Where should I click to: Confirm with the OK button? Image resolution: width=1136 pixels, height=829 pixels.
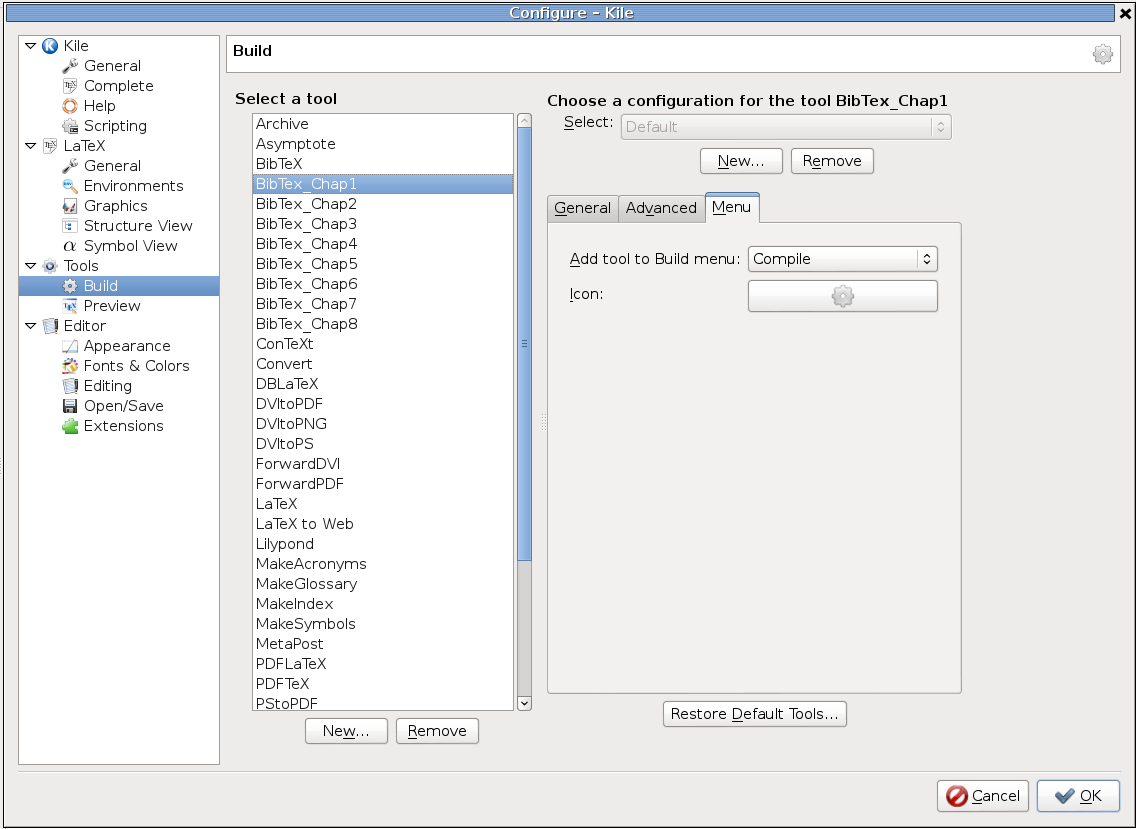coord(1078,796)
